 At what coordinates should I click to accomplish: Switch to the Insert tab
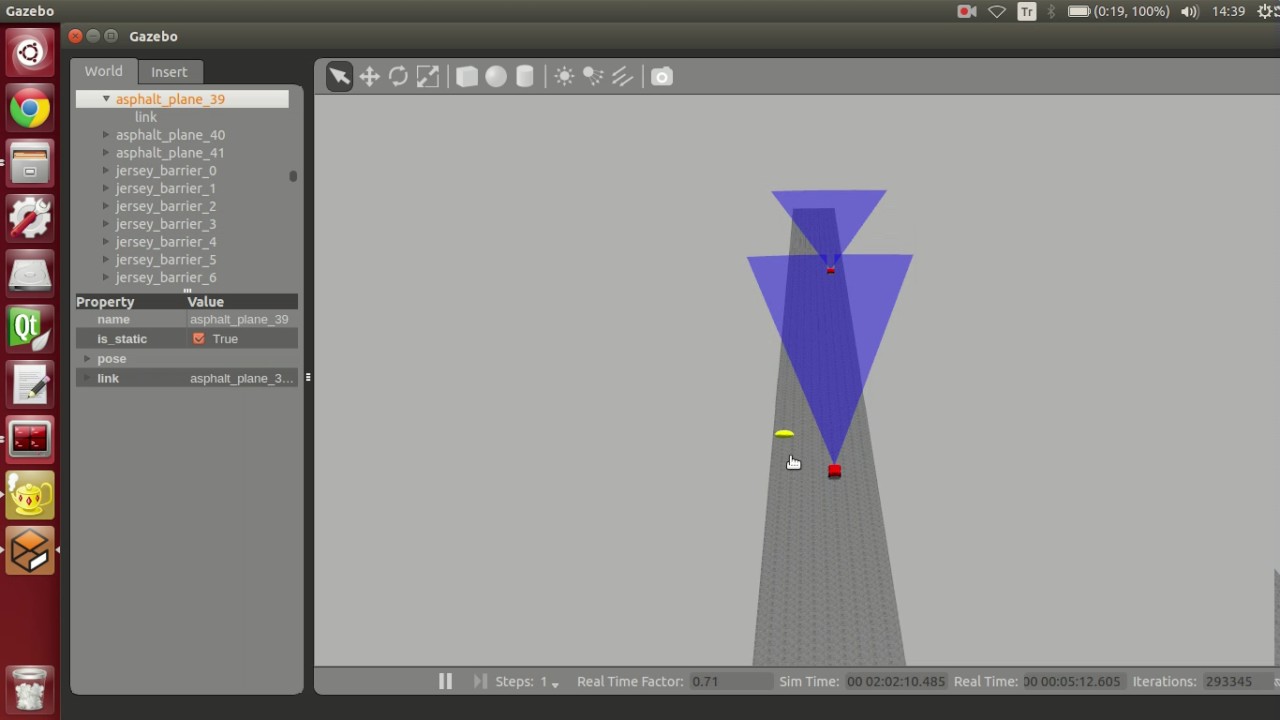(169, 72)
